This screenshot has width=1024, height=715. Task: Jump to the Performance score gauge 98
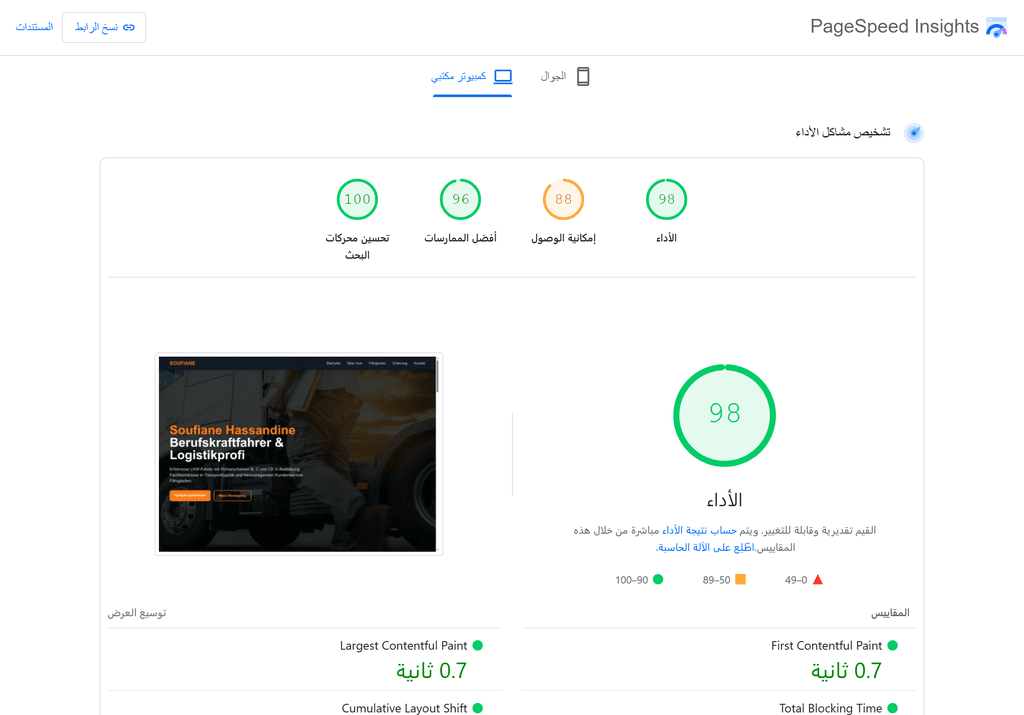[x=666, y=199]
